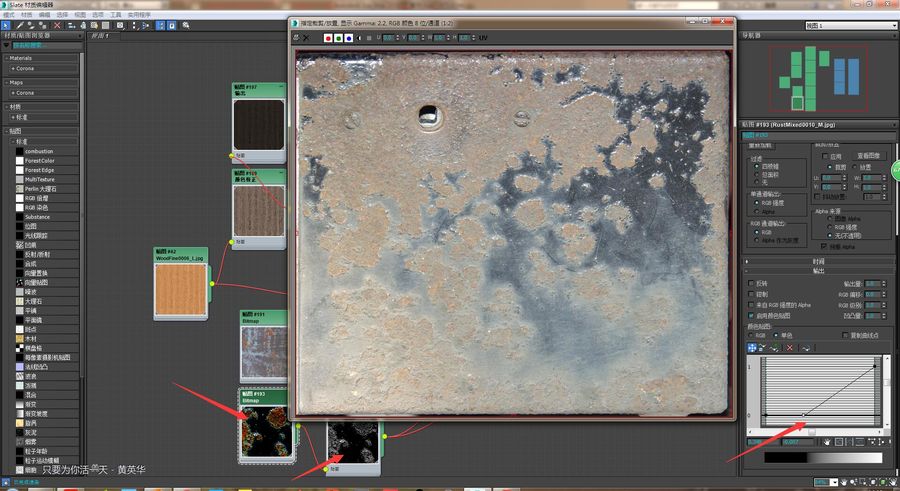Activate the Select tool in Slate toolbar

5,25
